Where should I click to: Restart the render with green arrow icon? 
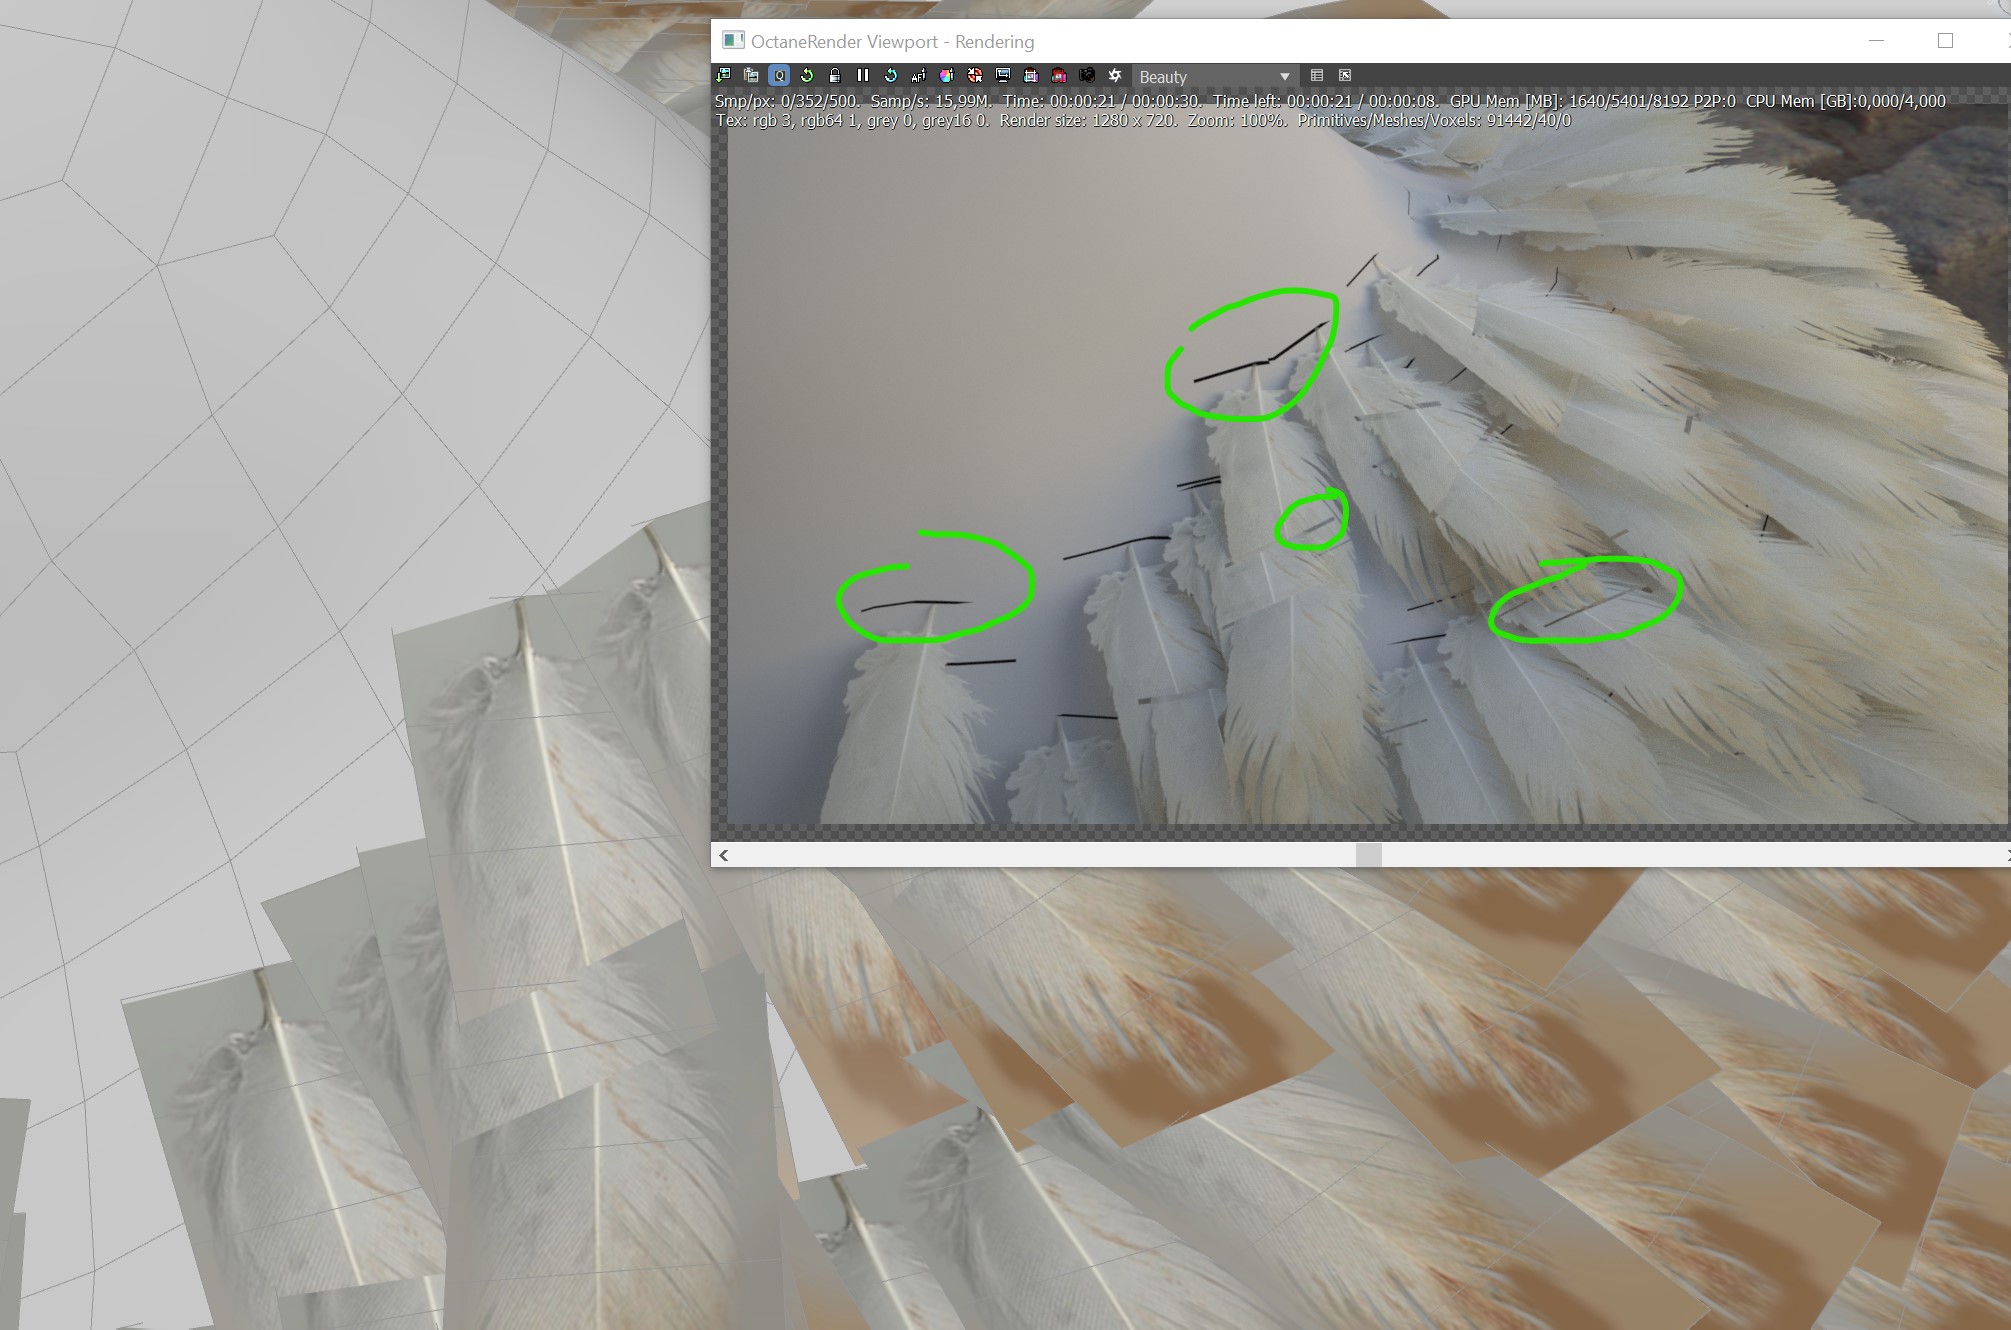[x=807, y=76]
